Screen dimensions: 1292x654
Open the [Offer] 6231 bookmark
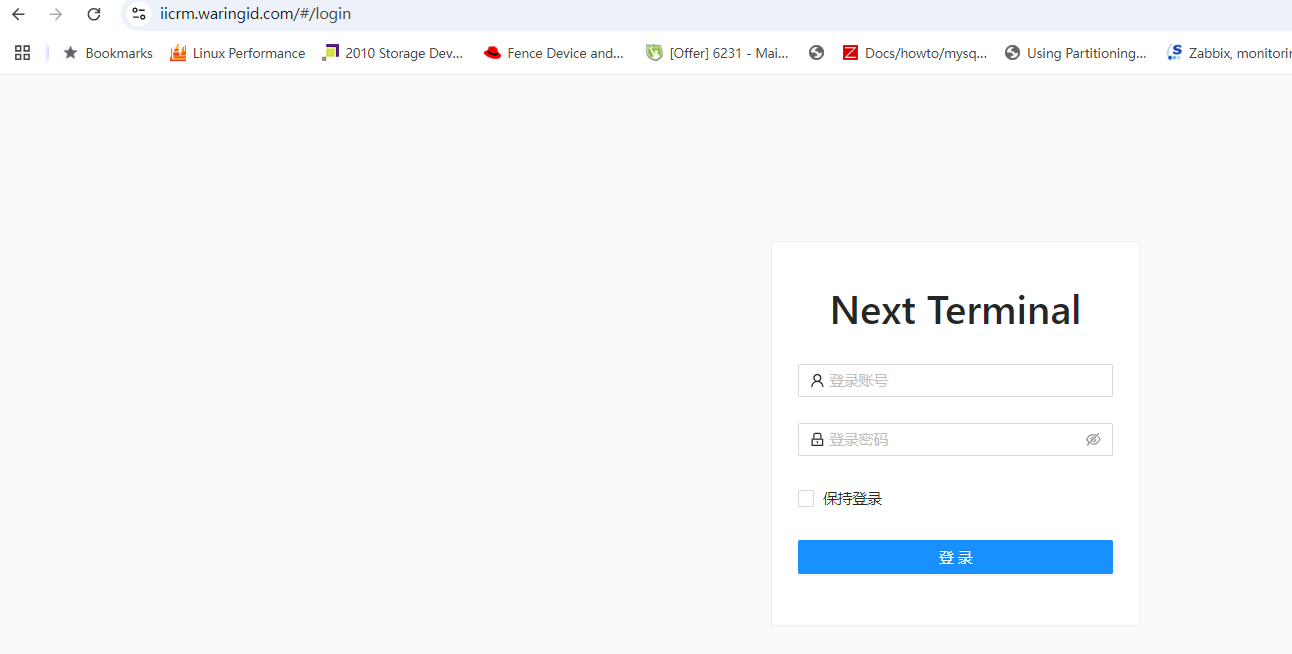(717, 53)
